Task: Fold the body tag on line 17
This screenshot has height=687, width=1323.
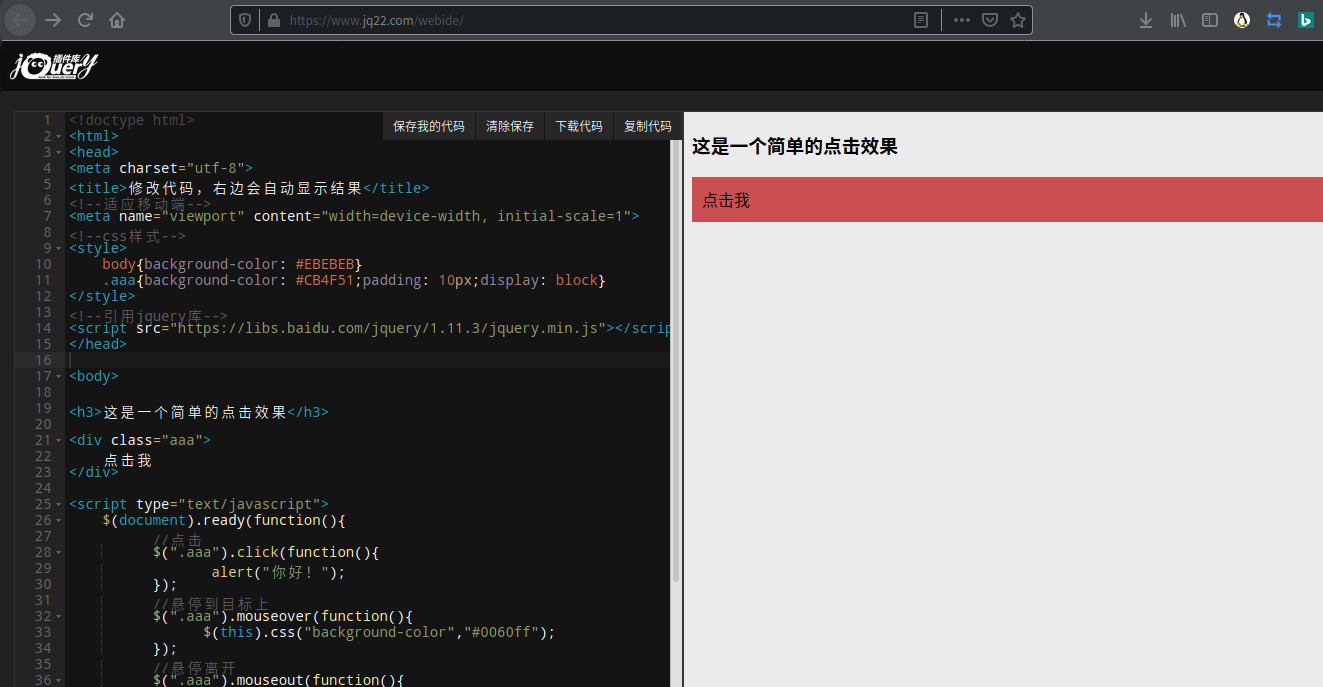Action: coord(59,376)
